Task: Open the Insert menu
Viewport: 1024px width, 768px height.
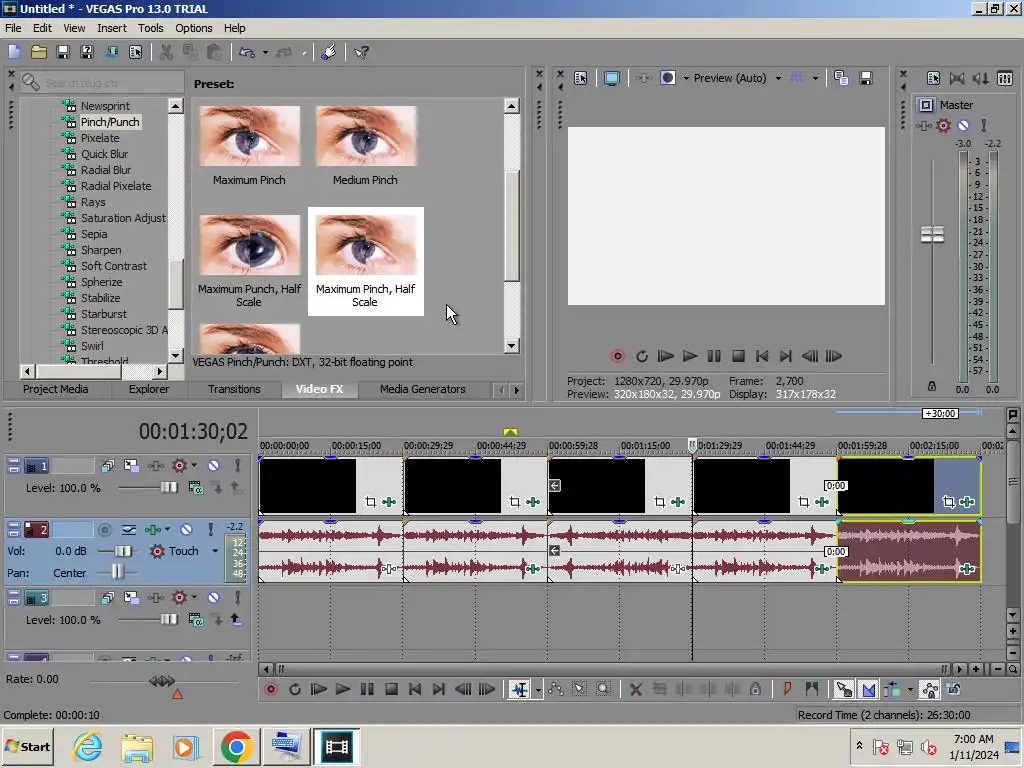Action: (112, 28)
